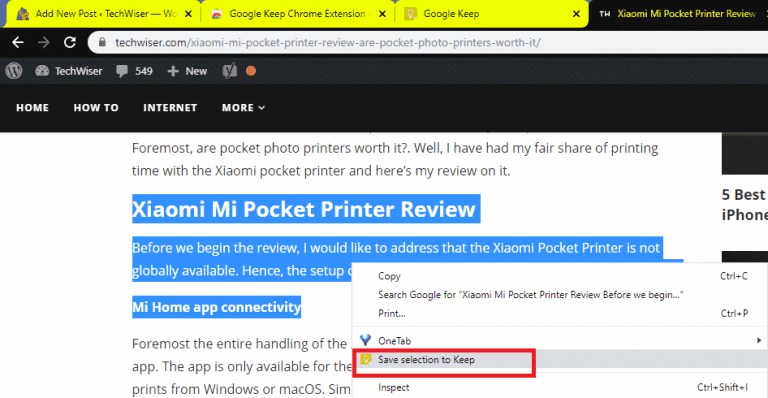The image size is (768, 398).
Task: Expand the OneTab submenu arrow
Action: click(x=759, y=340)
